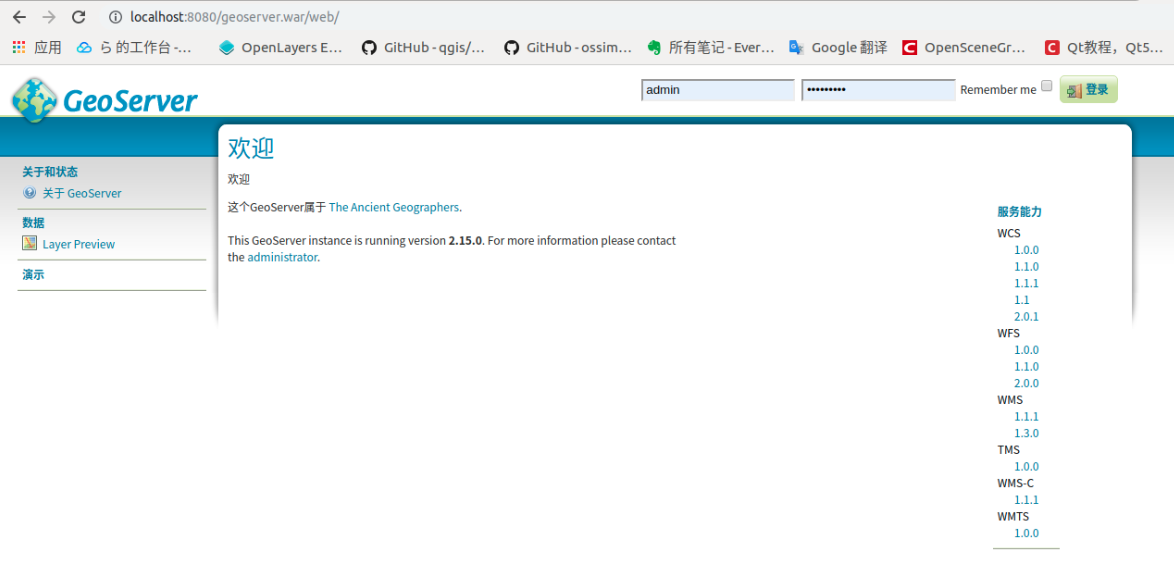1174x588 pixels.
Task: Reload the page with the refresh icon
Action: coord(78,17)
